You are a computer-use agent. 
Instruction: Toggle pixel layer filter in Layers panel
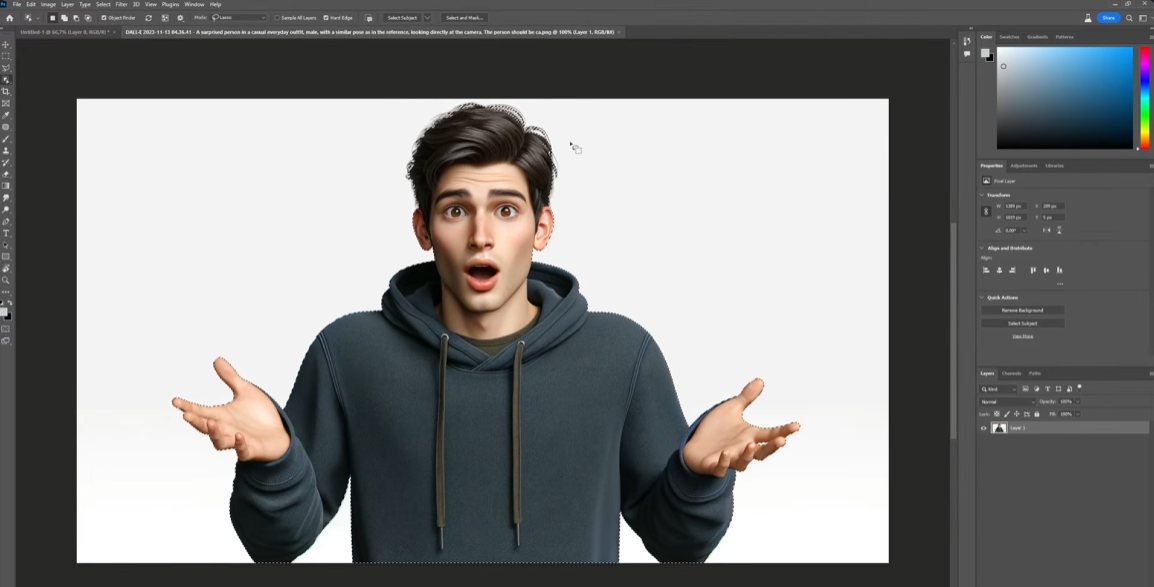[x=1025, y=388]
